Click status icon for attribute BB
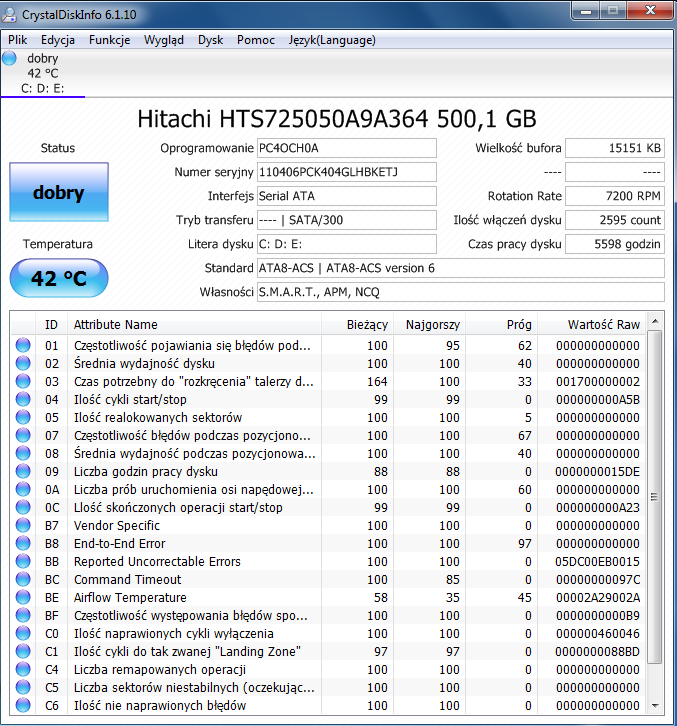This screenshot has width=677, height=726. 23,562
